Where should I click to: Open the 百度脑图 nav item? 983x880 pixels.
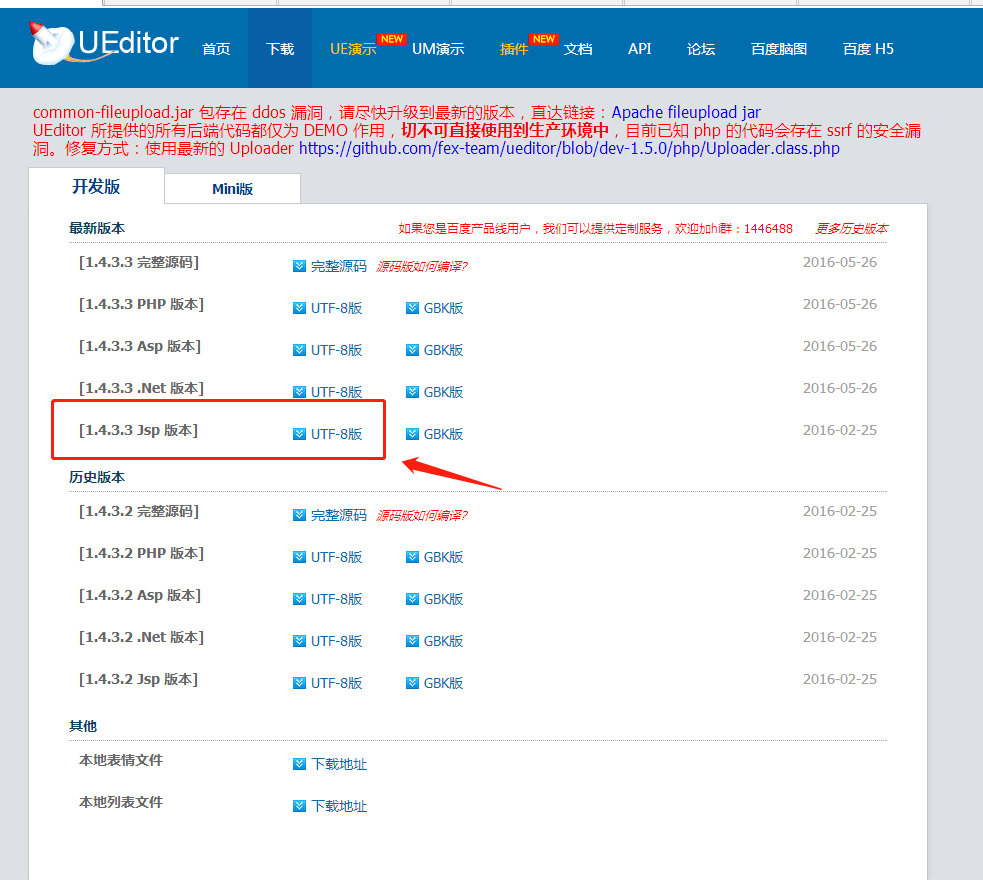pos(779,49)
